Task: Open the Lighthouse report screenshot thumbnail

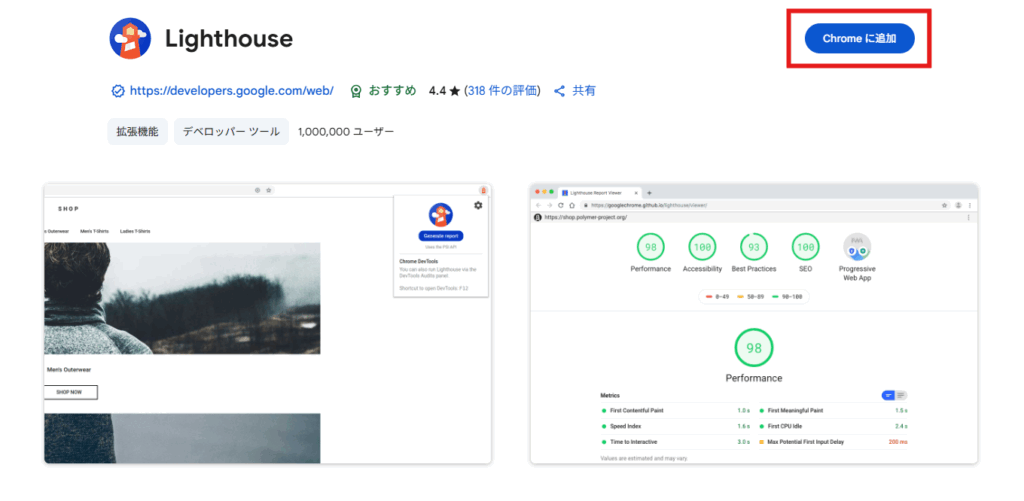Action: coord(754,323)
